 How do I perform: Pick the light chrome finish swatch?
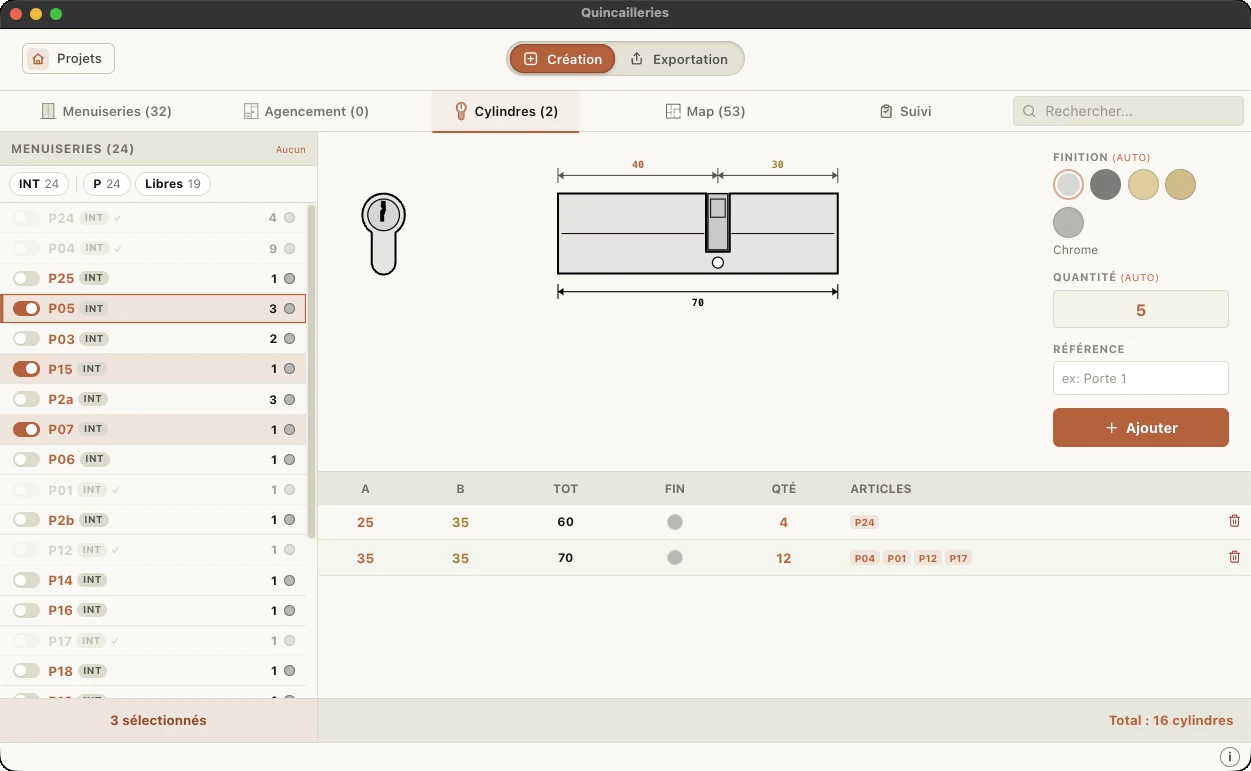click(x=1068, y=184)
